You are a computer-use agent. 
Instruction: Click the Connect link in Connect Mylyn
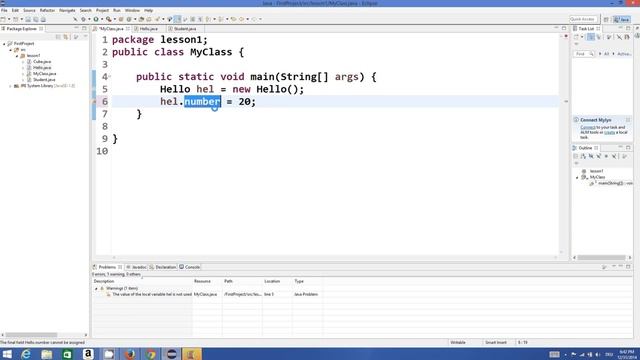tap(588, 127)
